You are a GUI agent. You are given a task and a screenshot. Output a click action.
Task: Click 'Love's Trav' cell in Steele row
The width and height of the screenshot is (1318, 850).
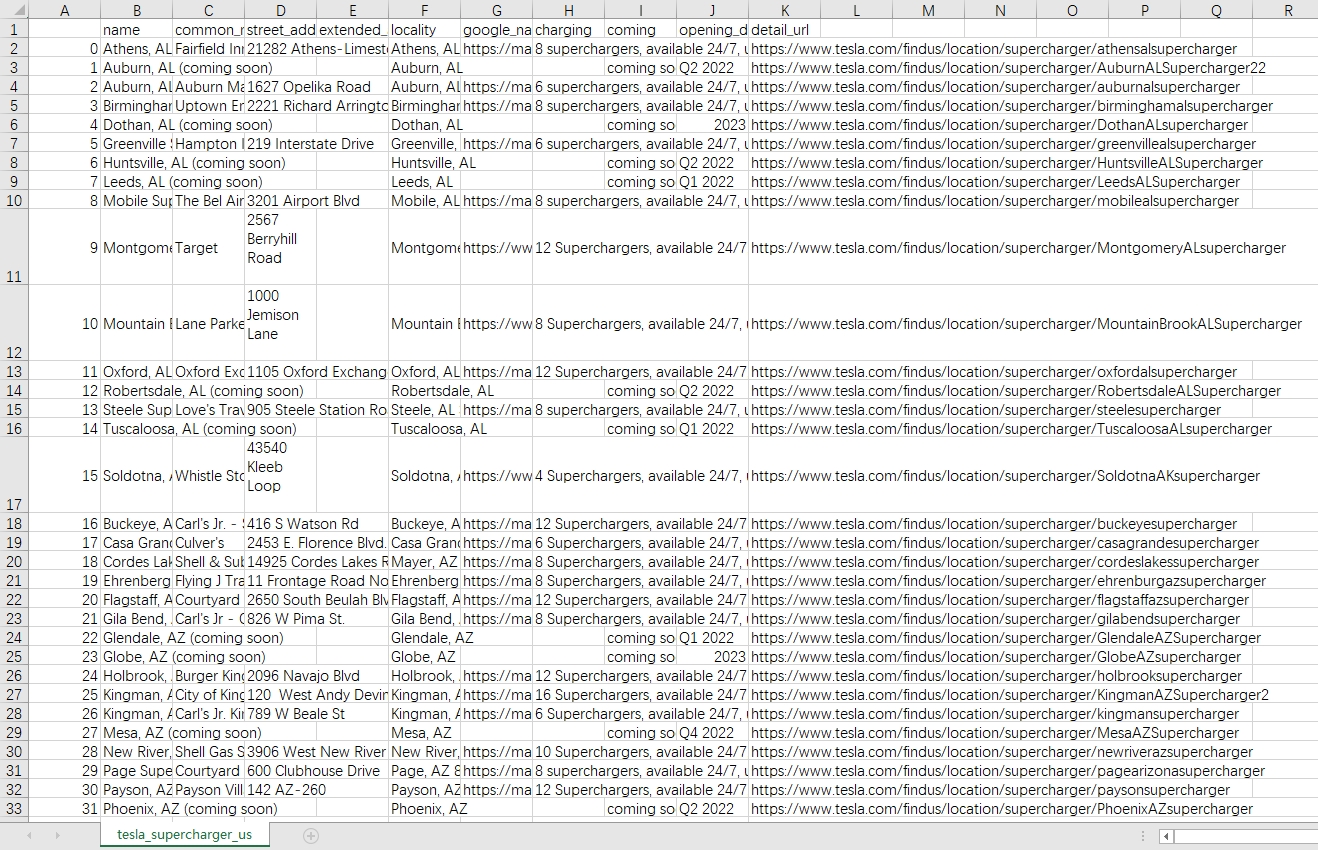208,410
